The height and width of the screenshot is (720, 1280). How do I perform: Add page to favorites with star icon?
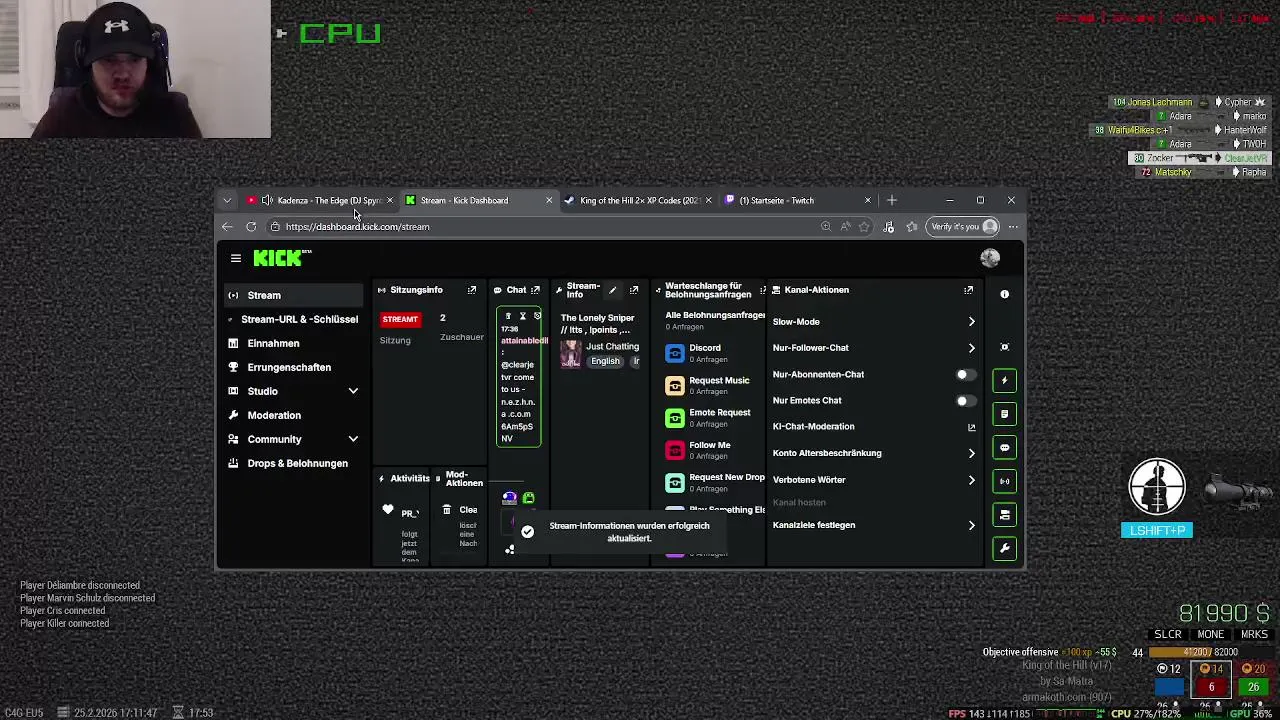coord(864,227)
